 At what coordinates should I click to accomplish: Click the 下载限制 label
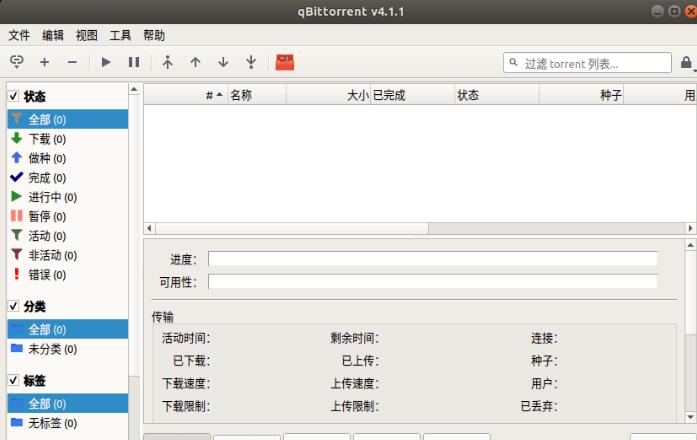(x=186, y=406)
